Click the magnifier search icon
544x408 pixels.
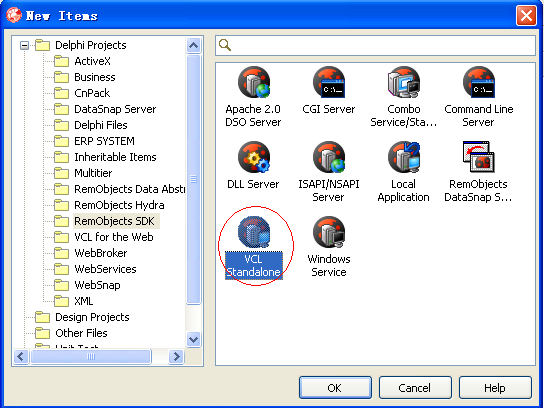tap(225, 45)
